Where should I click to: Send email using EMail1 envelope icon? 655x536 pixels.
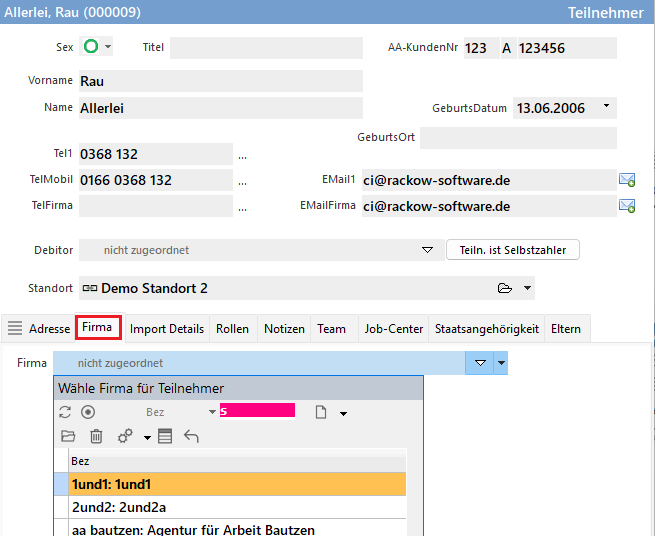627,180
